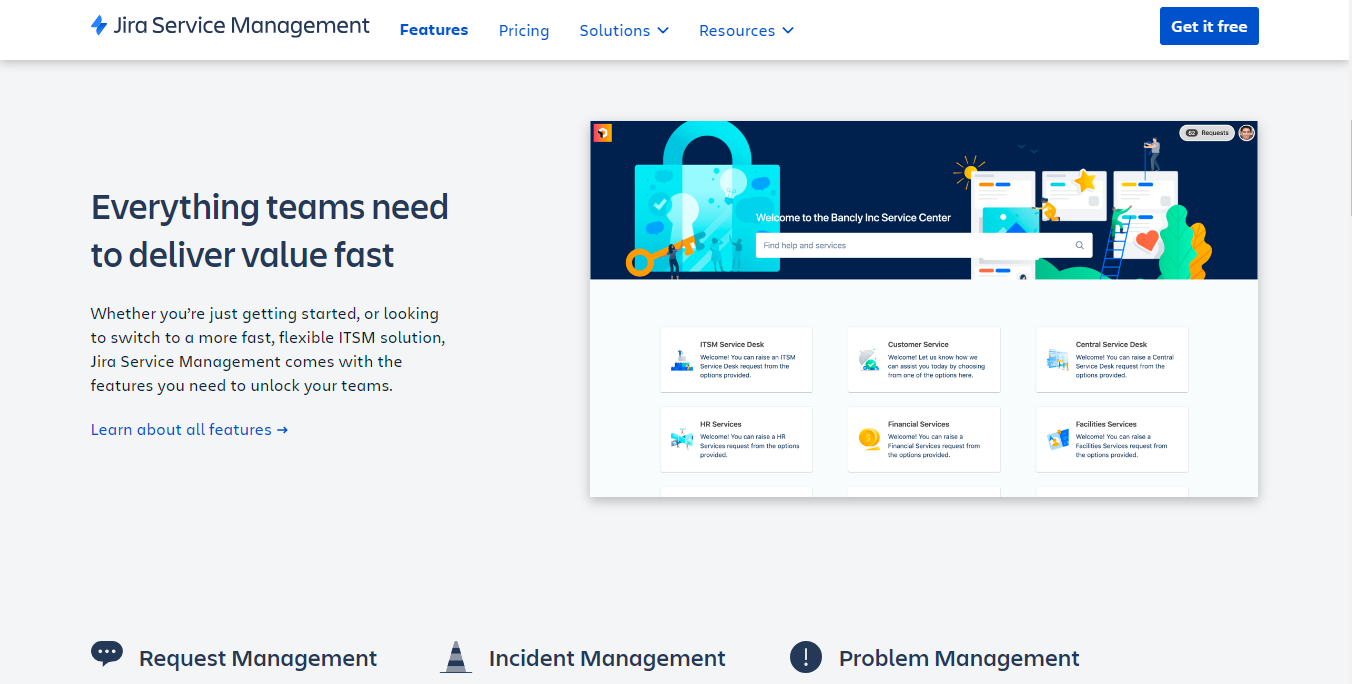Click the Jira Service Management lightning bolt logo
This screenshot has width=1352, height=684.
(x=99, y=26)
